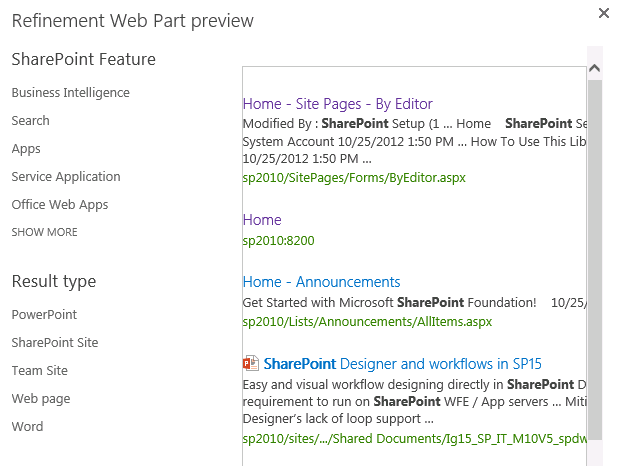The image size is (619, 466).
Task: Click the sp2010/SitePages/Forms/ByEditor.aspx URL
Action: [354, 178]
